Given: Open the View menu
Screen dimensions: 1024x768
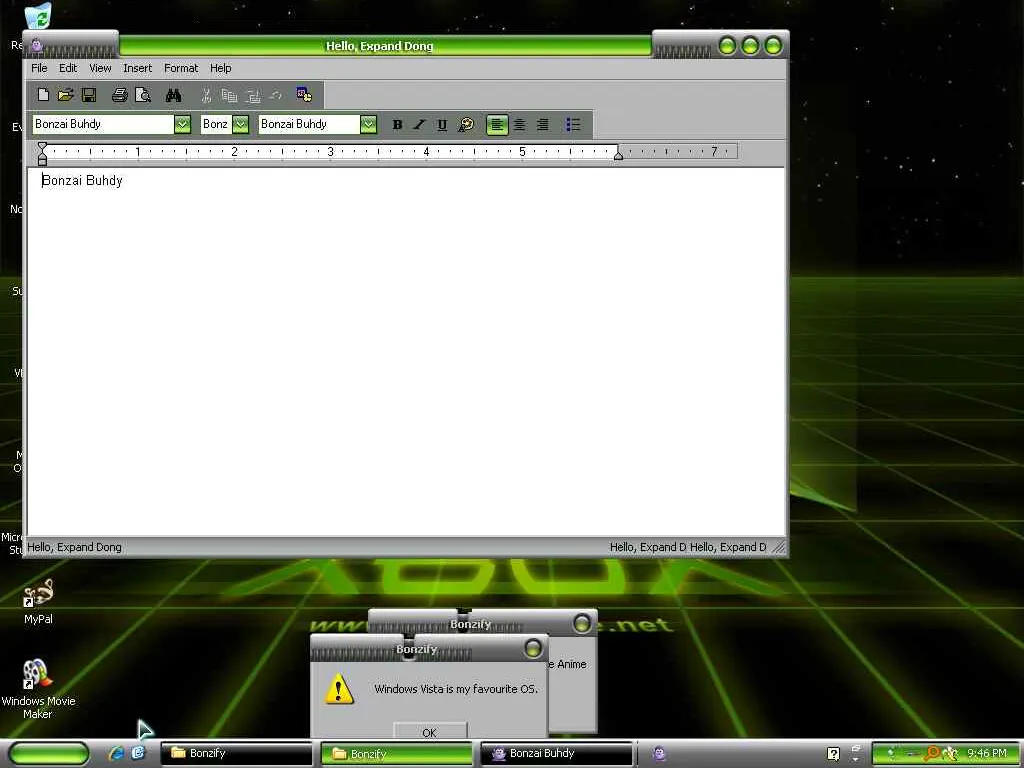Looking at the screenshot, I should pyautogui.click(x=100, y=68).
